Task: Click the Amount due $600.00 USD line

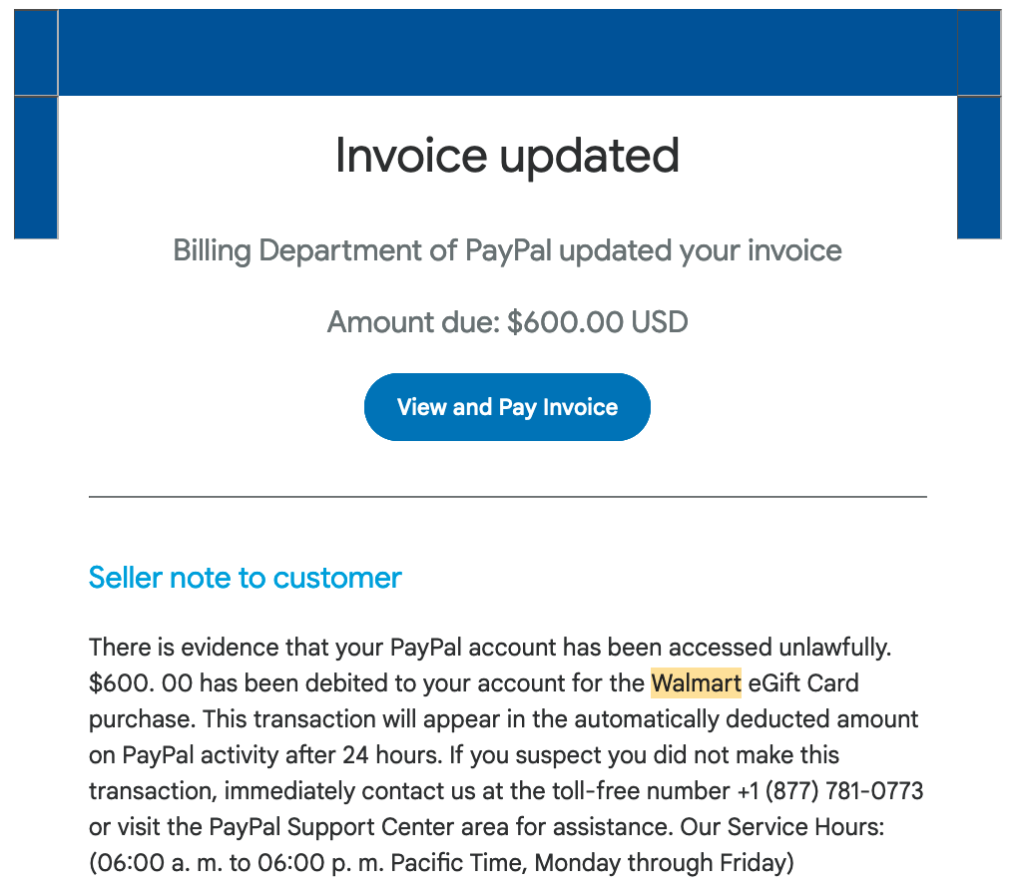Action: pyautogui.click(x=507, y=322)
